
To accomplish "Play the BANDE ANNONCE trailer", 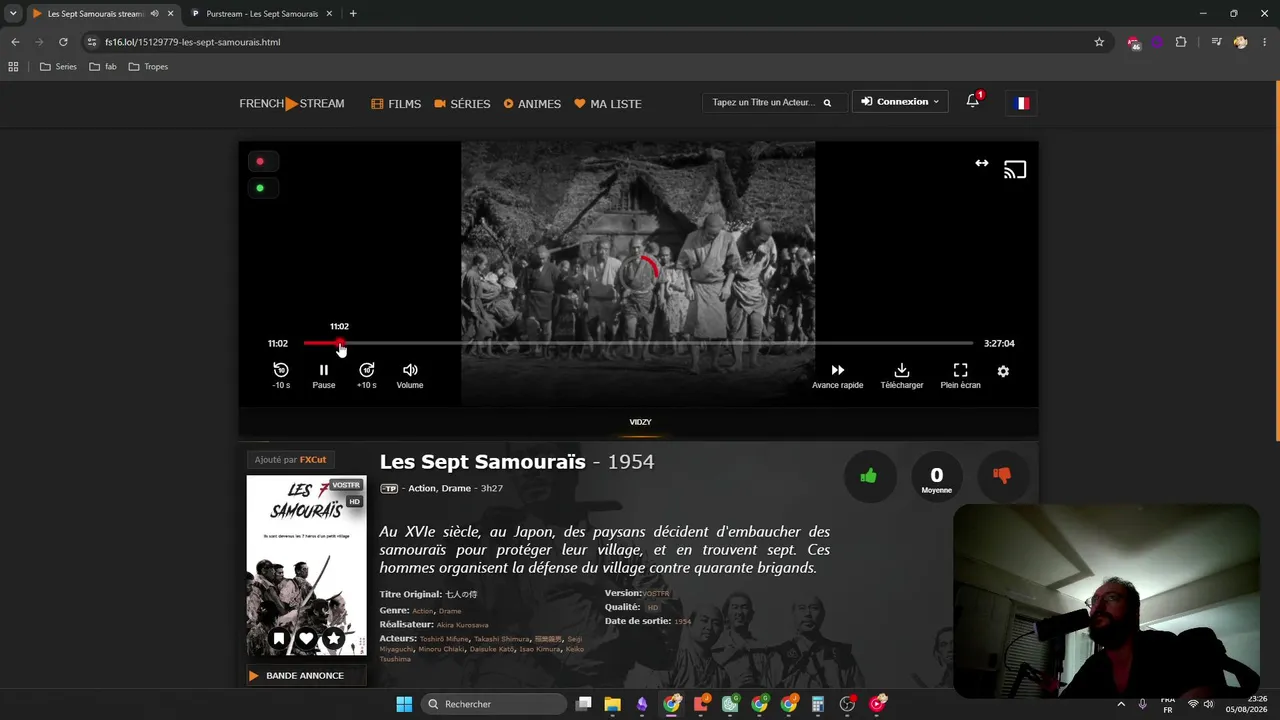I will [306, 676].
